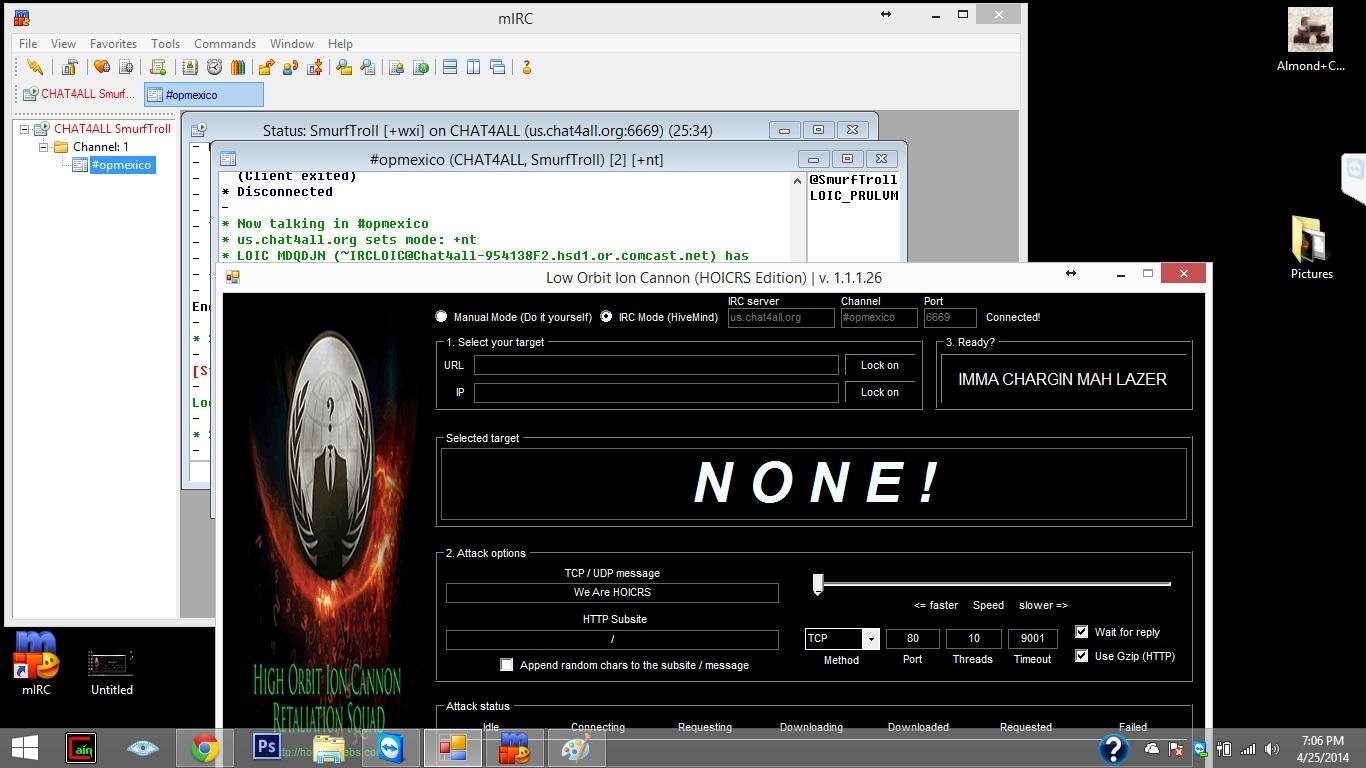Click Lock on next to the URL field
This screenshot has width=1366, height=768.
(x=878, y=365)
